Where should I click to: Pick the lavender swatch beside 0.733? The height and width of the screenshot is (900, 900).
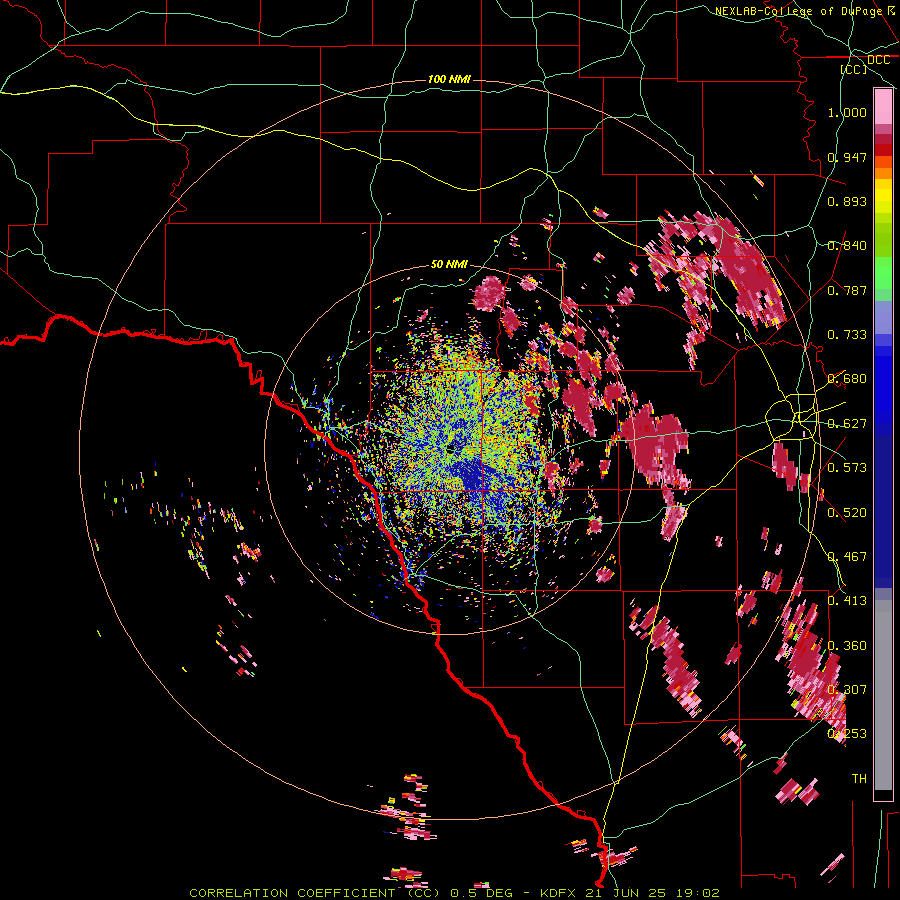pos(883,317)
